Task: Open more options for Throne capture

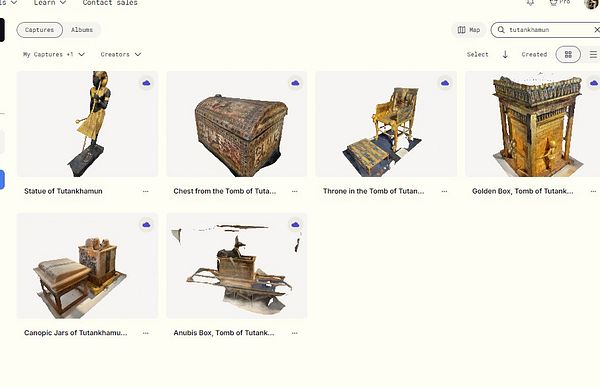Action: (x=444, y=191)
